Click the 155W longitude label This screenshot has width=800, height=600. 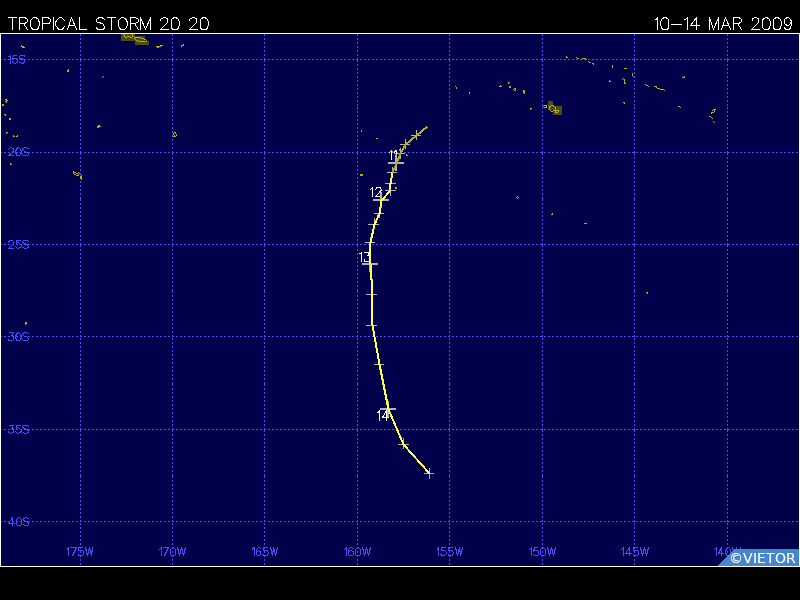[449, 552]
